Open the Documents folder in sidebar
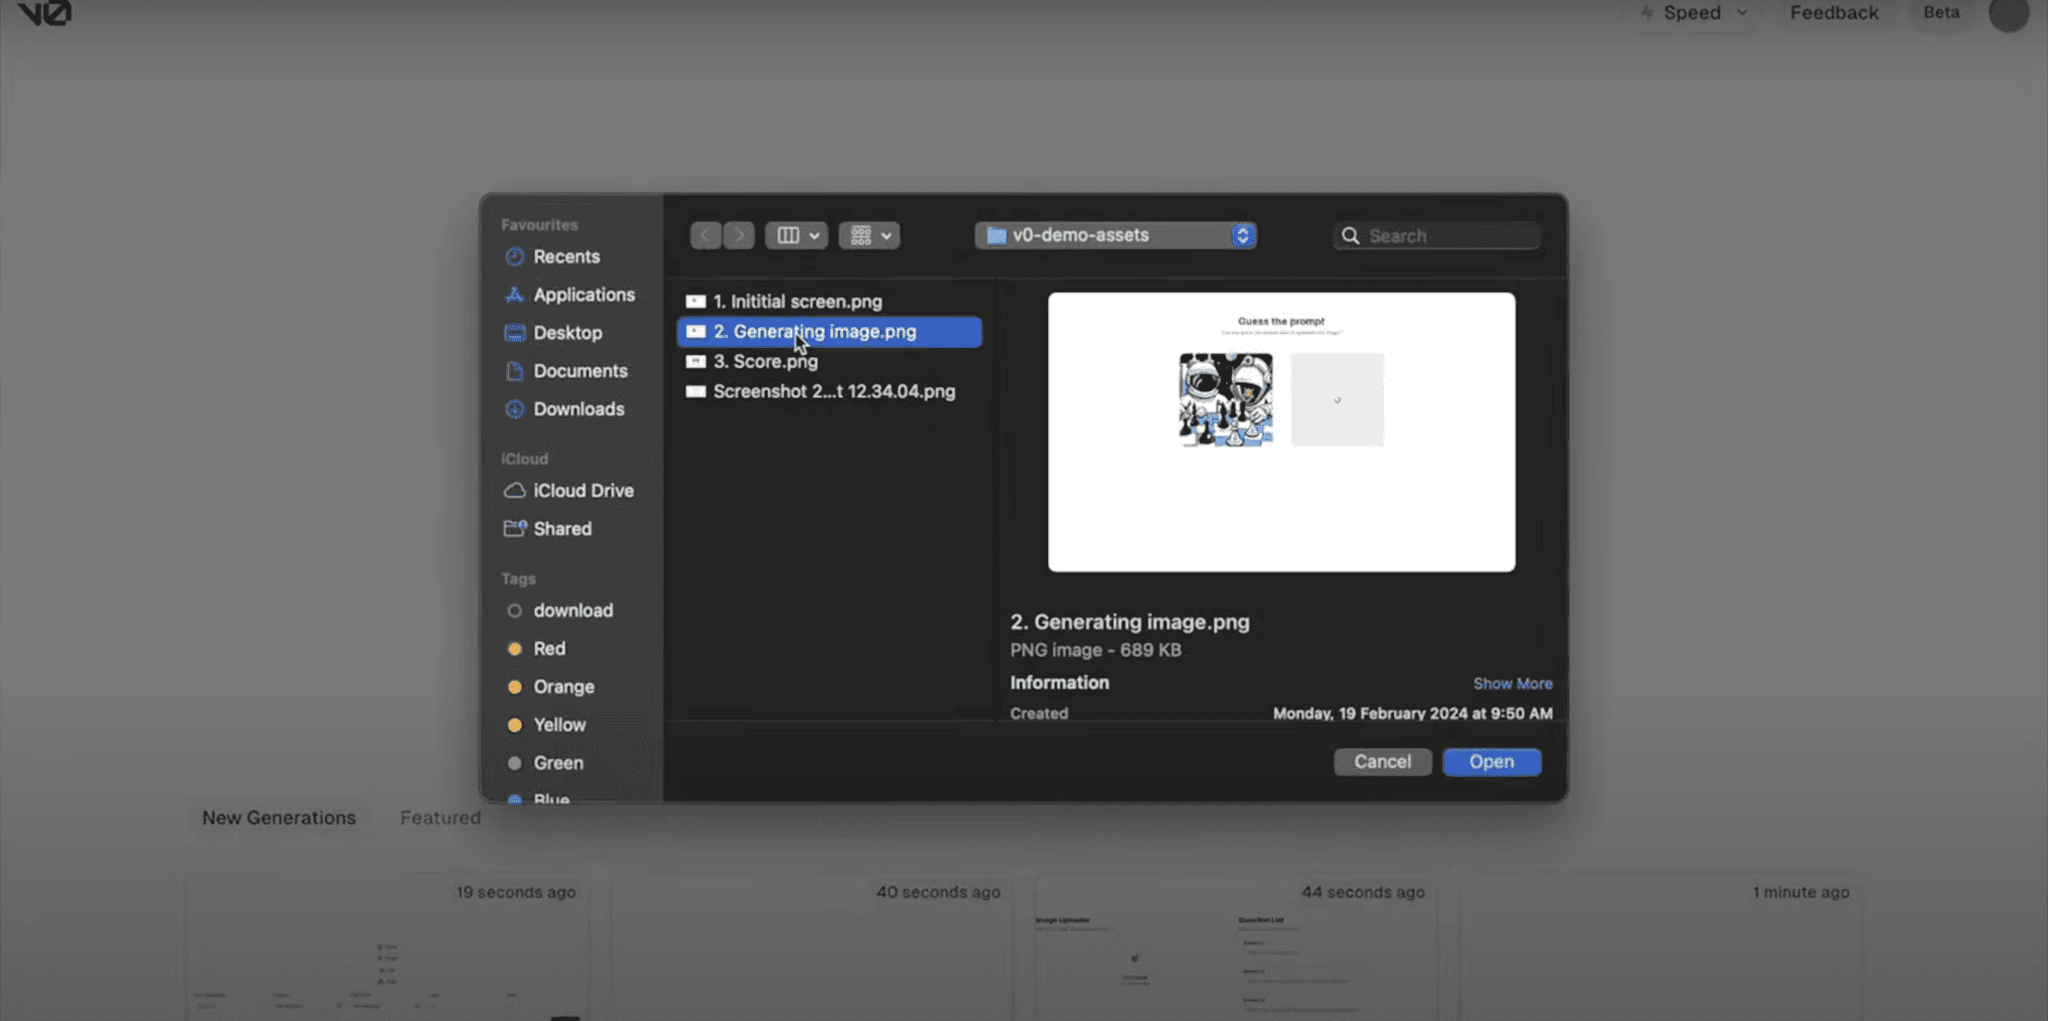 pyautogui.click(x=581, y=370)
